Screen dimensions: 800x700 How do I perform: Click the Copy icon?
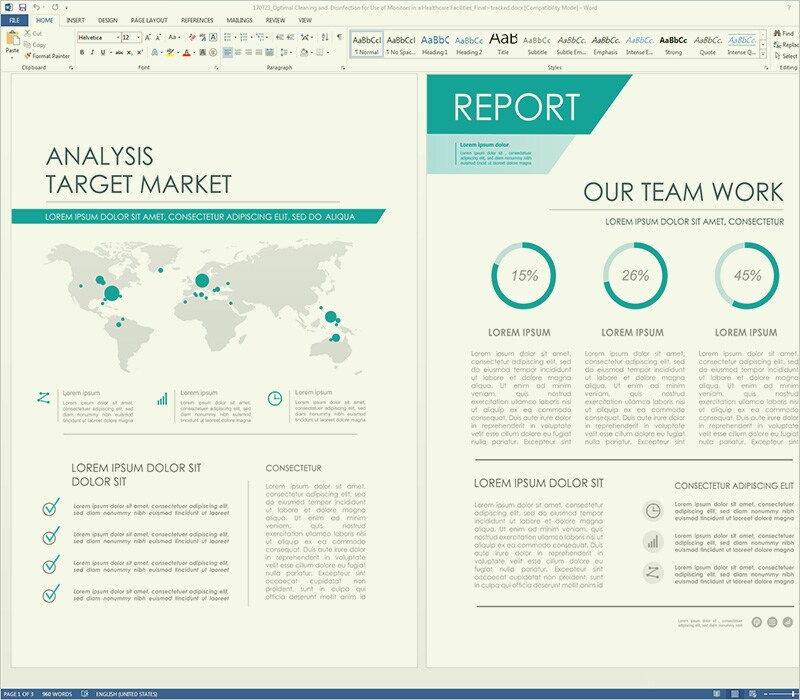click(27, 45)
